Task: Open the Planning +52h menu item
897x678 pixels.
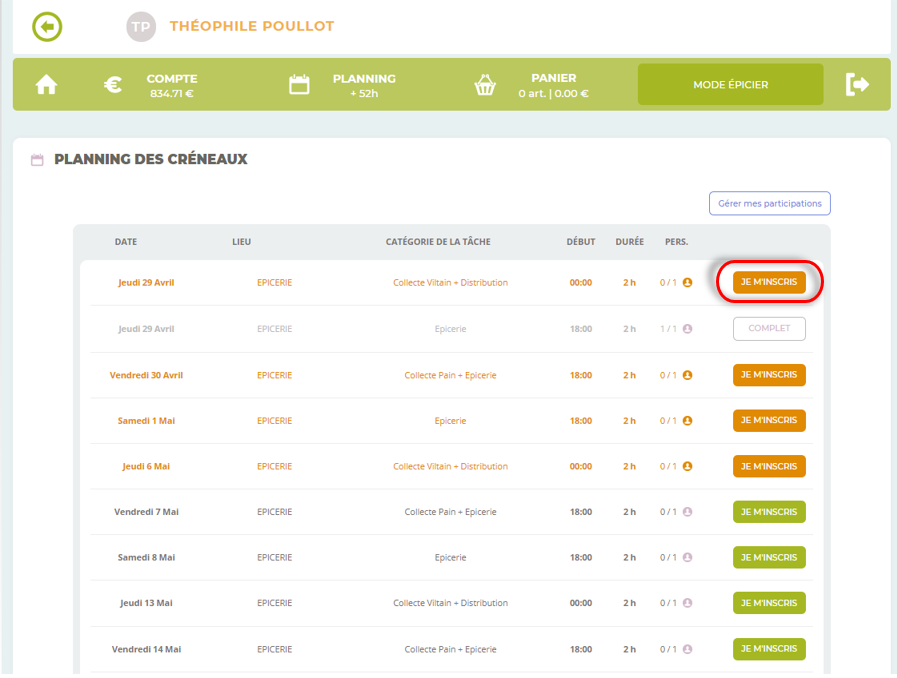Action: click(364, 85)
